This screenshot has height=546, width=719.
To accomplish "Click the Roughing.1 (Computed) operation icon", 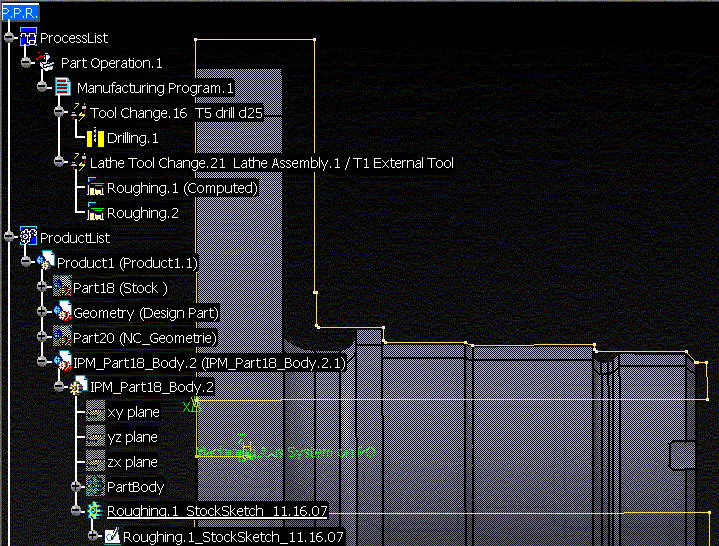I will point(95,188).
